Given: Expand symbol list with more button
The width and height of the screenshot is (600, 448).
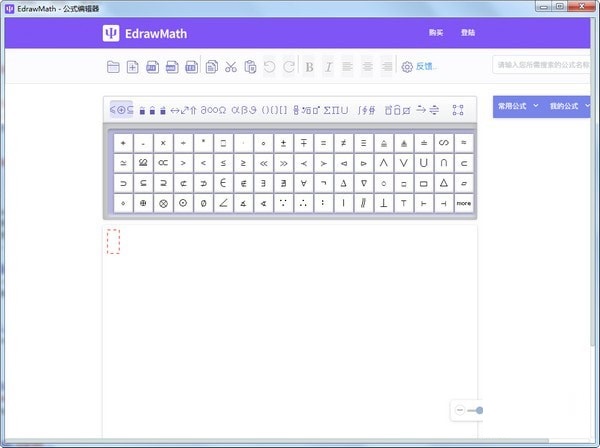Looking at the screenshot, I should point(463,203).
